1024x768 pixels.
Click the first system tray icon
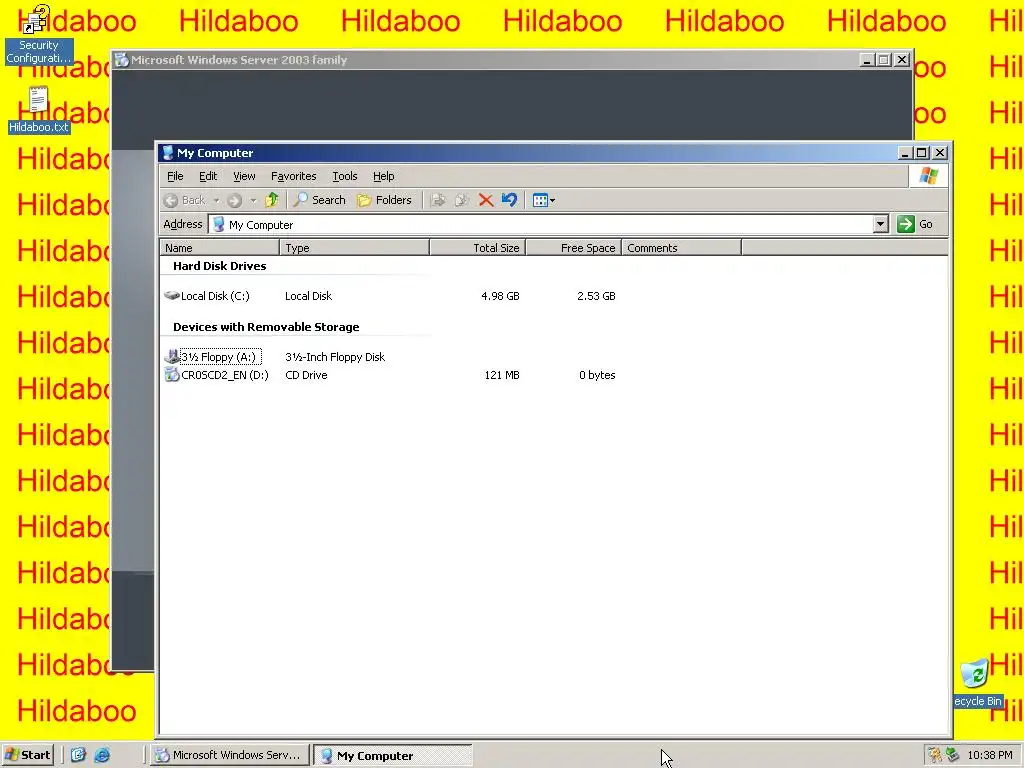click(x=936, y=755)
